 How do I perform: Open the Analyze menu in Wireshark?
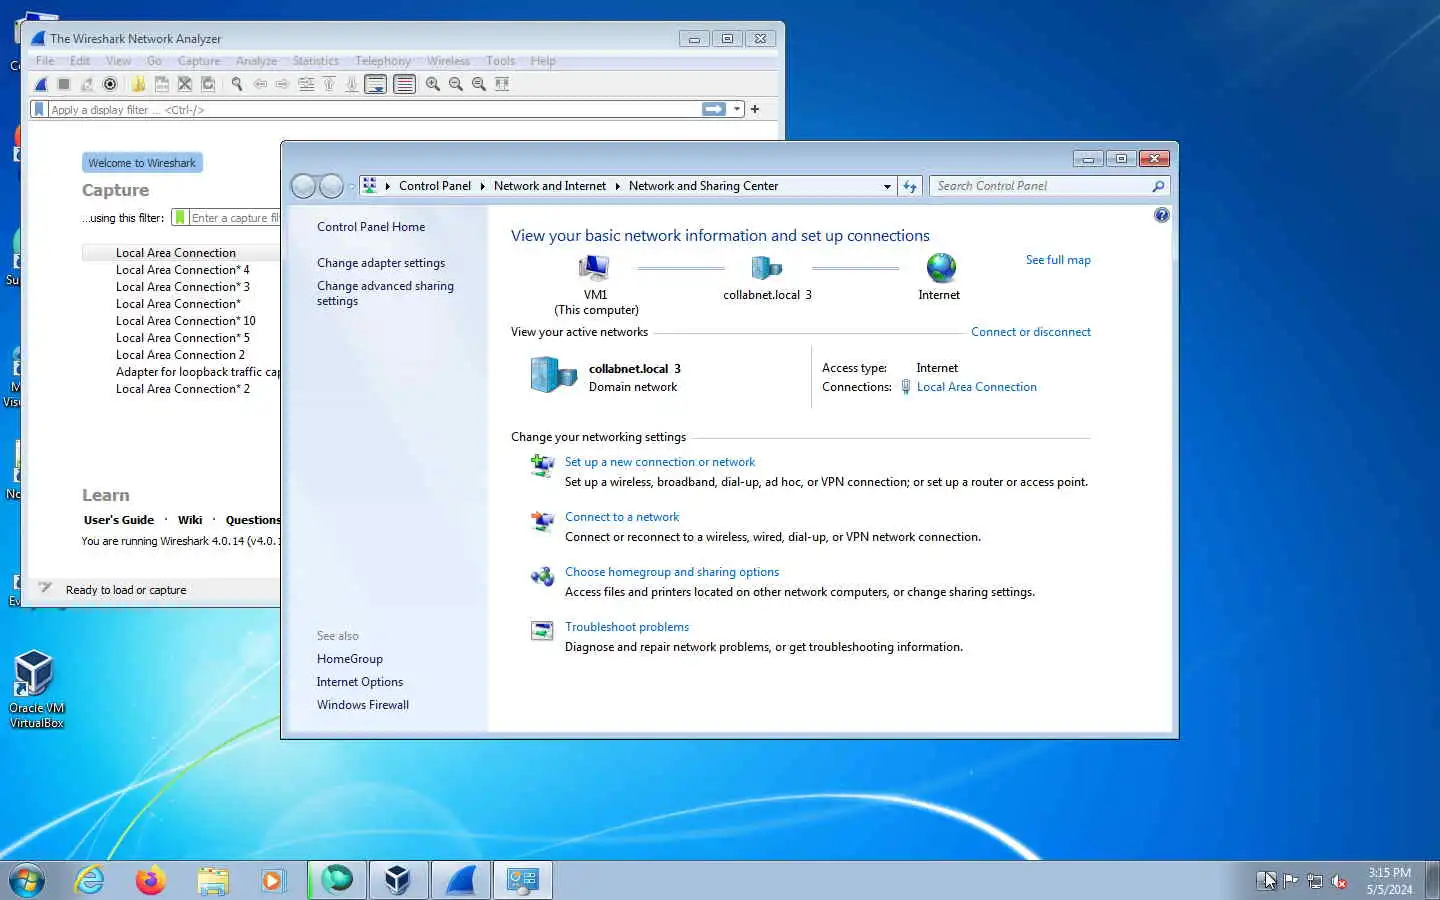(x=256, y=61)
